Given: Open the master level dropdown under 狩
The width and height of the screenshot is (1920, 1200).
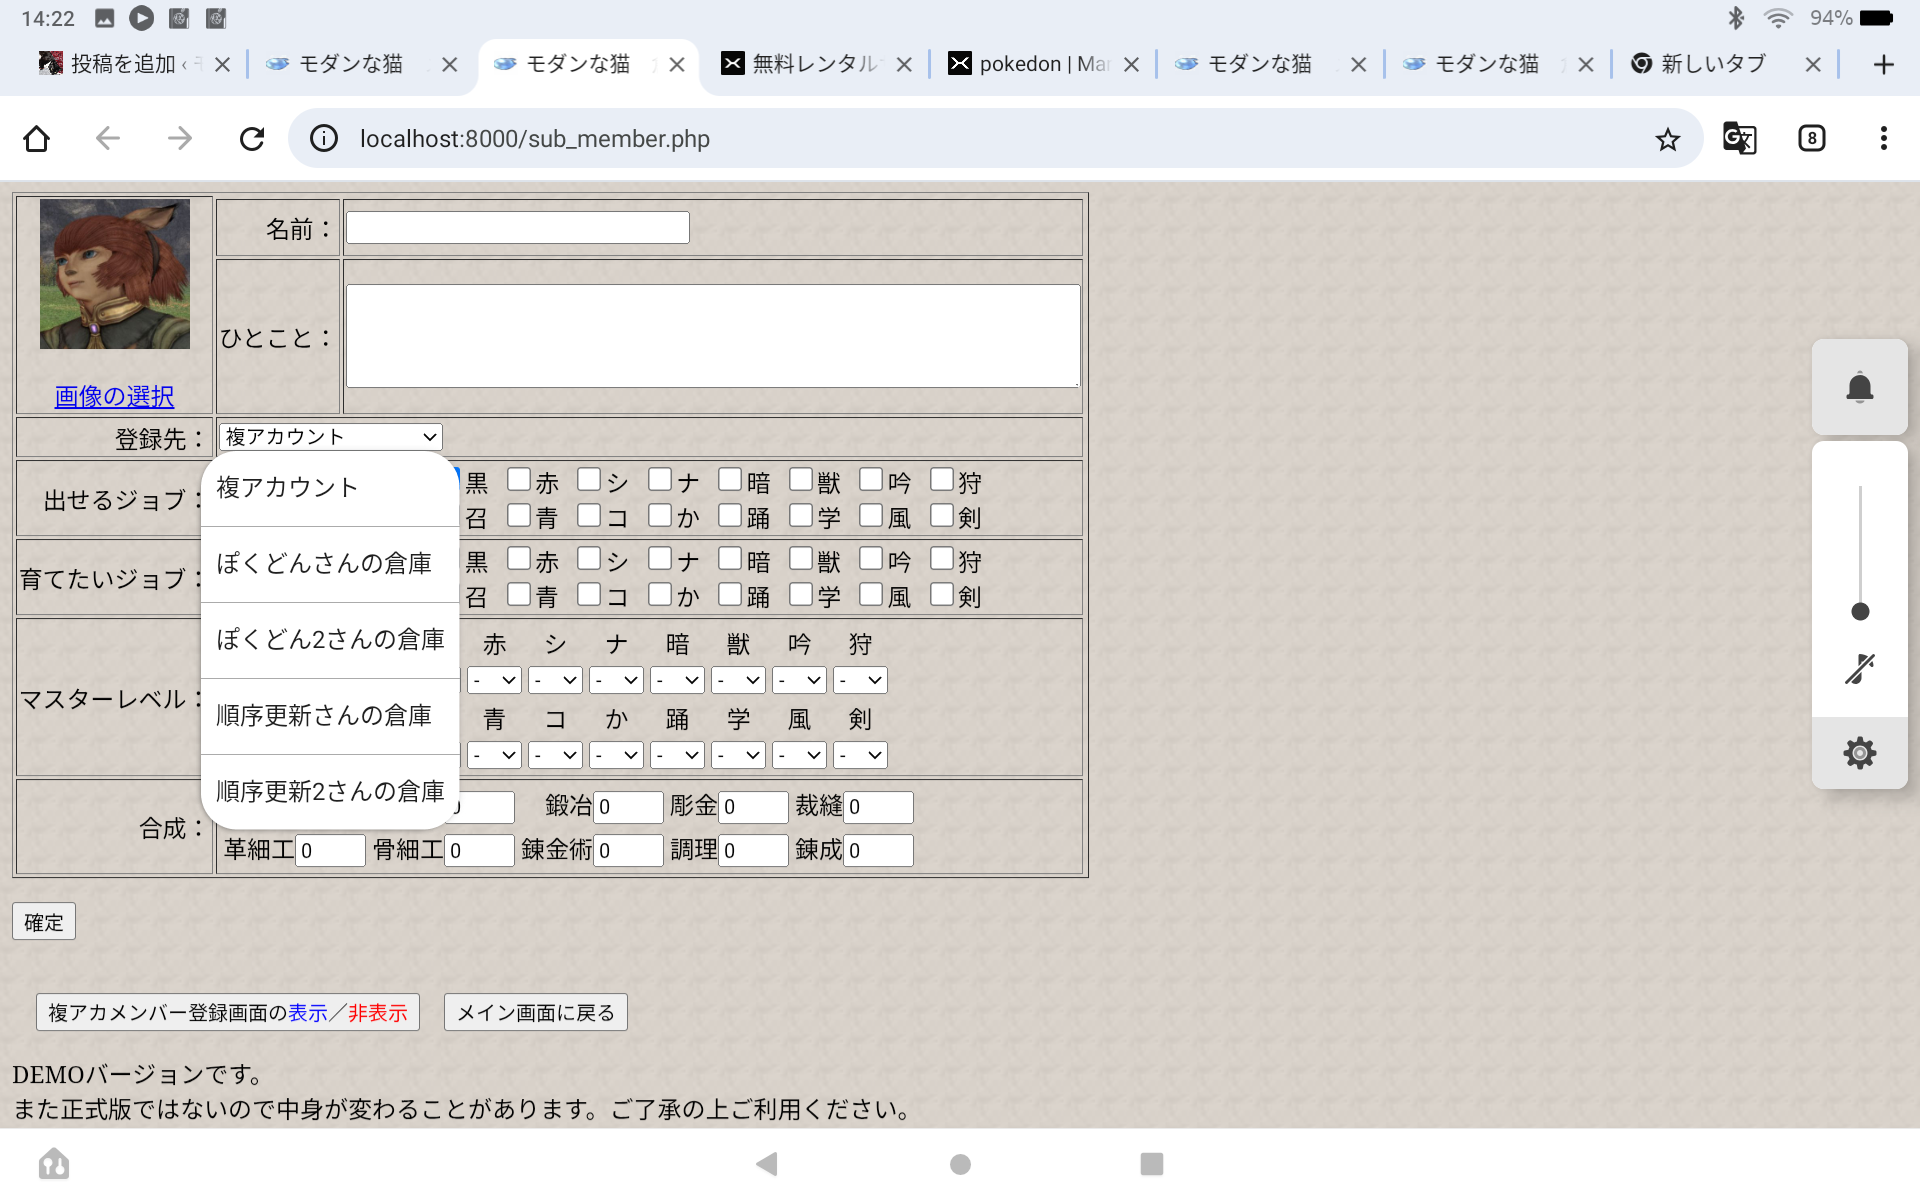Looking at the screenshot, I should 861,680.
